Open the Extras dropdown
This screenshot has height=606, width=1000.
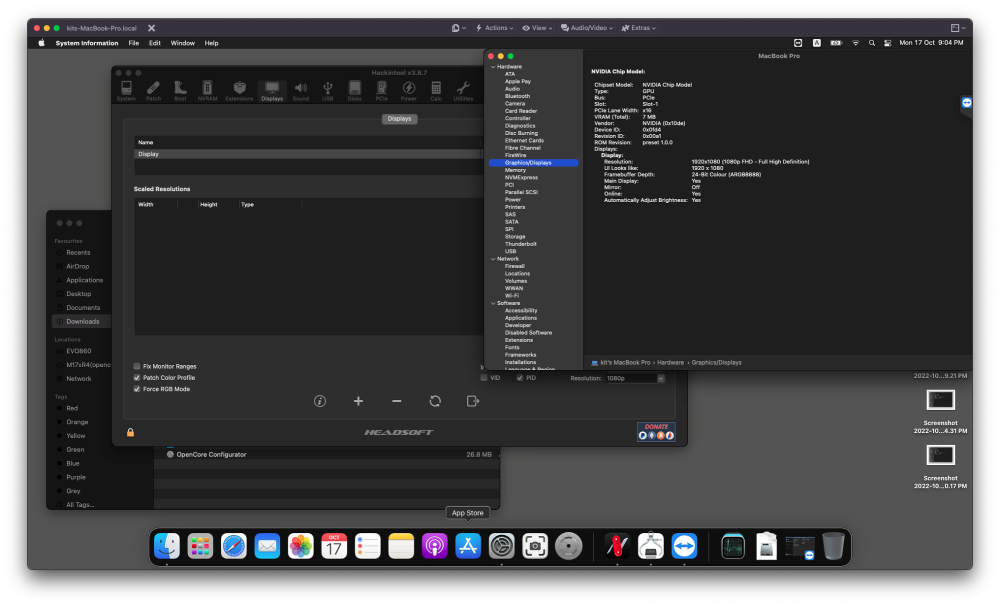[638, 28]
